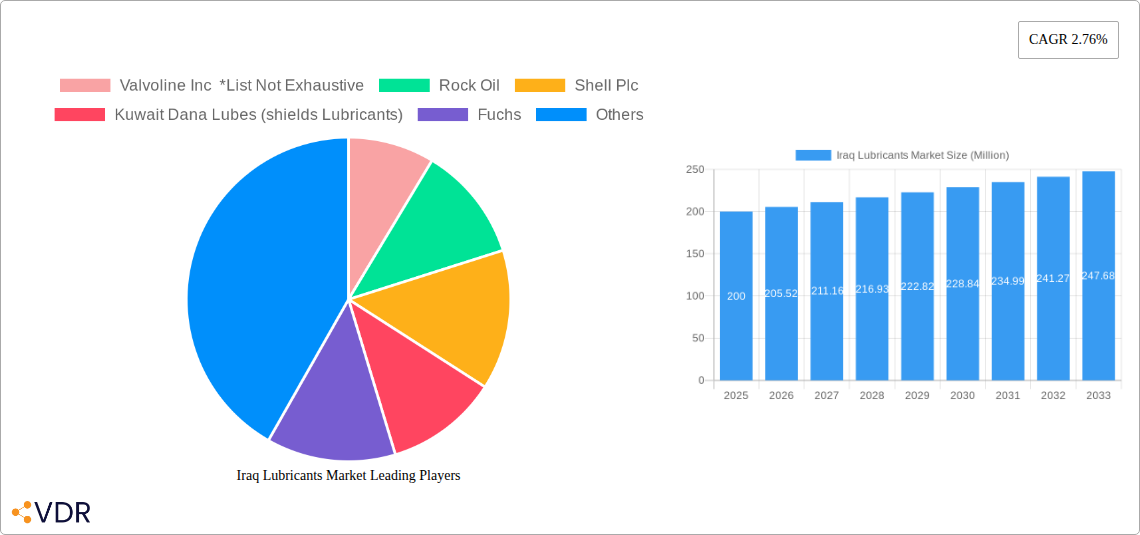Click the 2027 bar showing 211.16
1140x535 pixels.
[827, 291]
